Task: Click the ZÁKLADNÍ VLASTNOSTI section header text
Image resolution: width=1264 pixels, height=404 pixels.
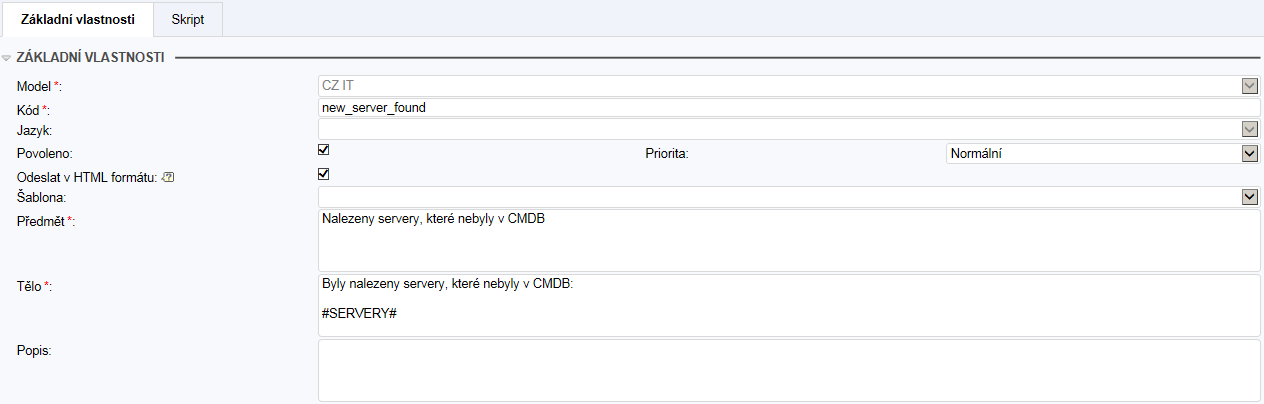Action: tap(90, 59)
